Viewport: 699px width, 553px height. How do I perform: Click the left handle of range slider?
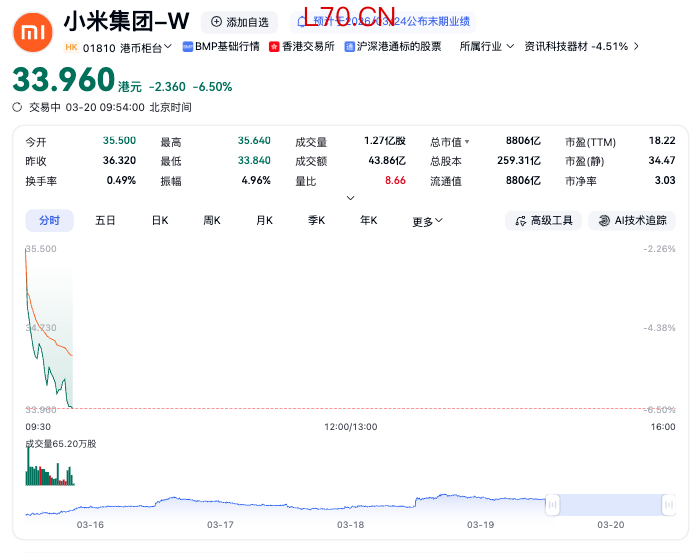pyautogui.click(x=552, y=505)
